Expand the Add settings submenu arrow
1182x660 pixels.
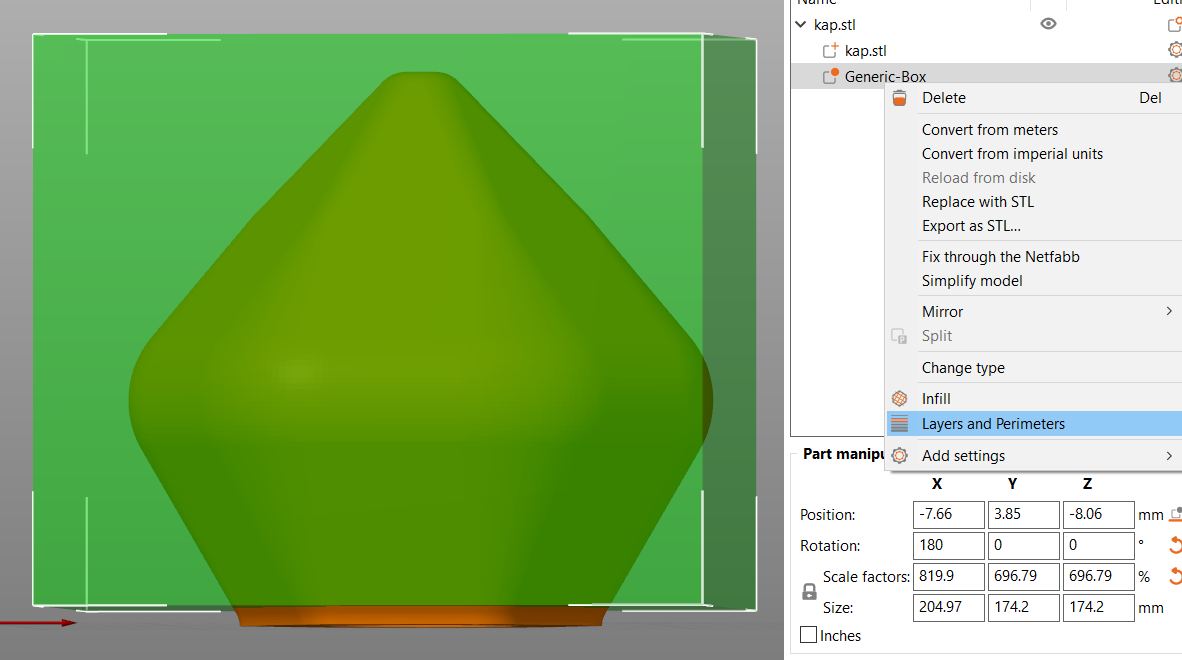tap(1168, 455)
